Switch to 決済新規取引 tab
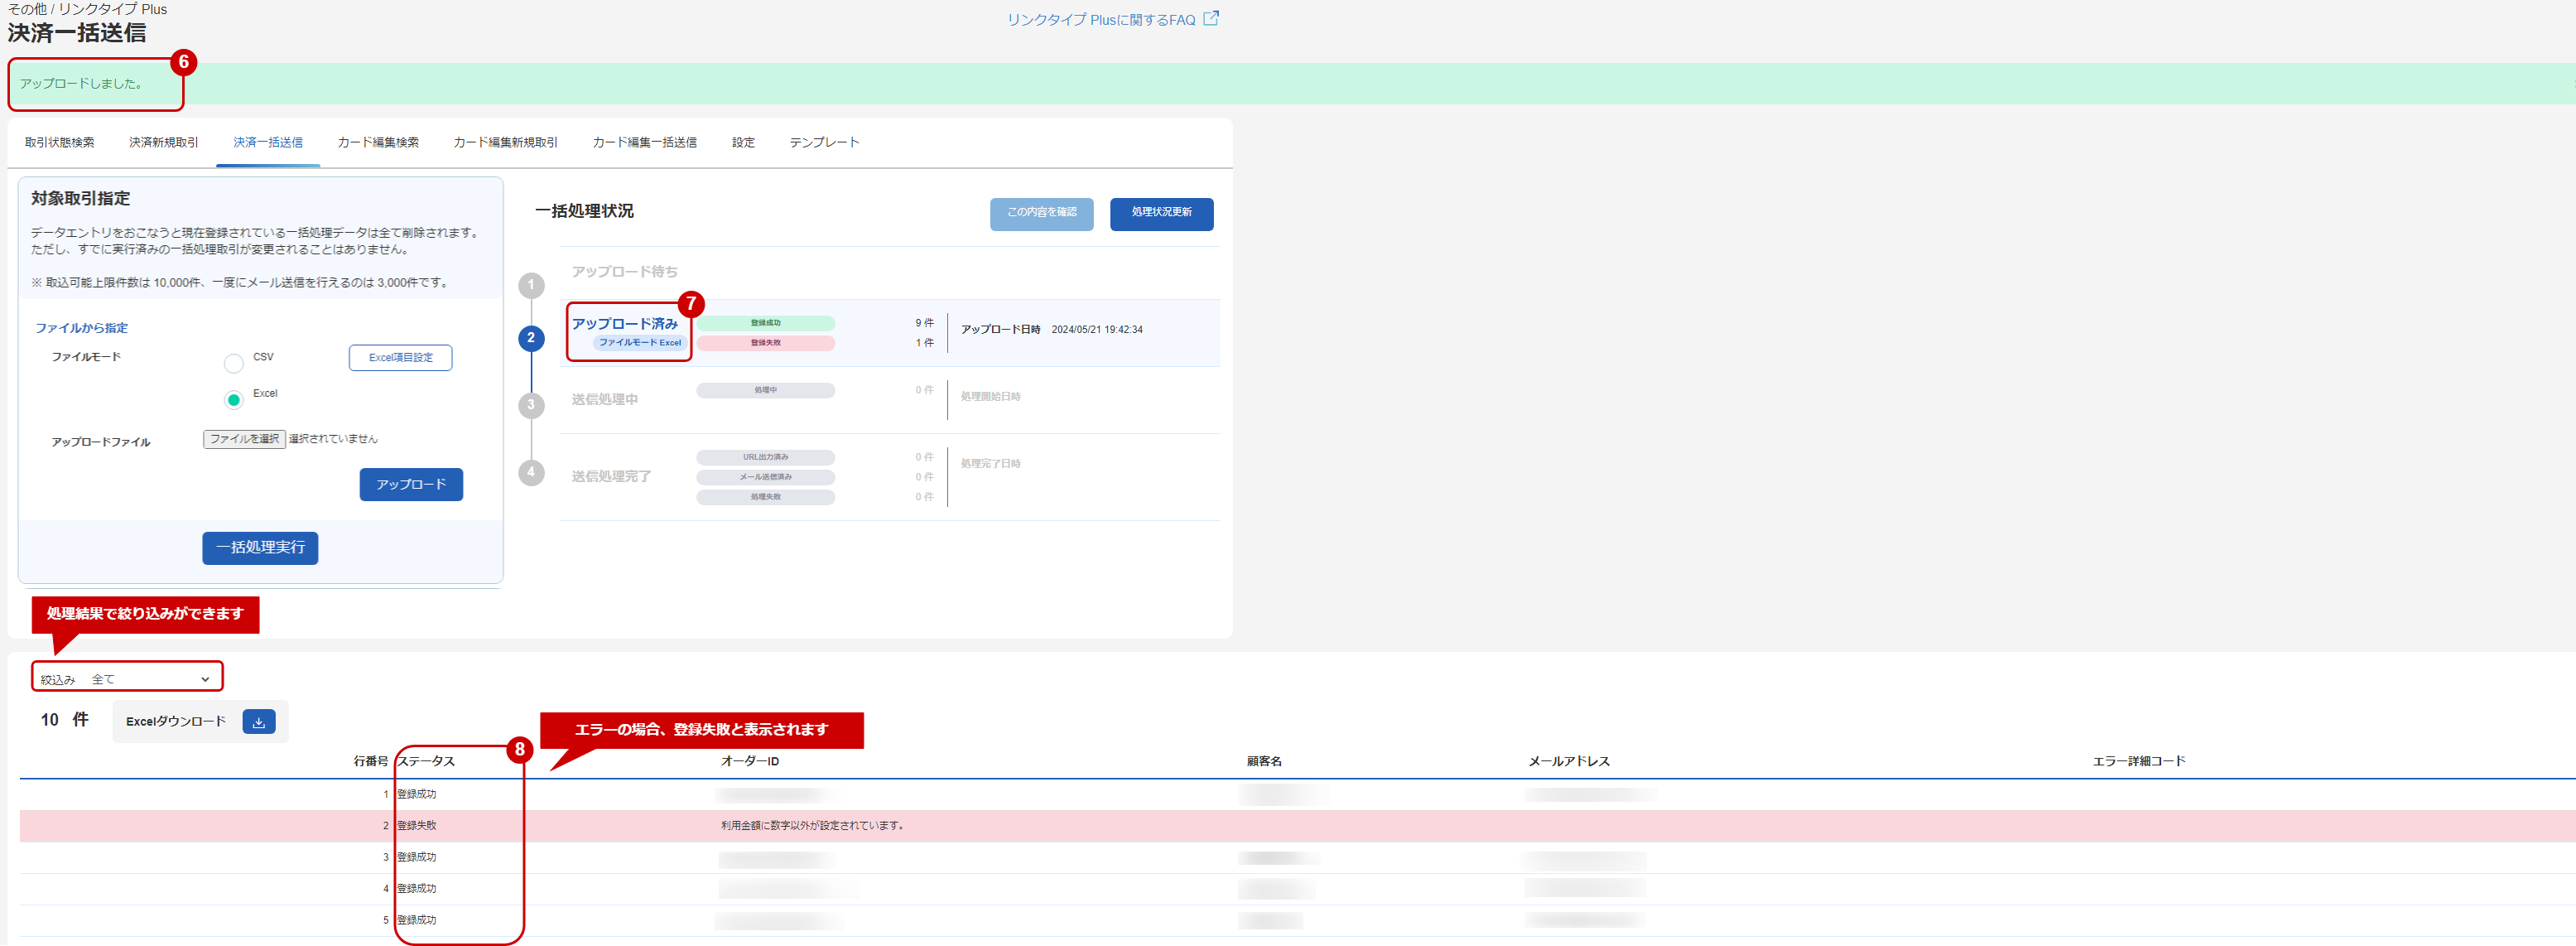 tap(164, 142)
